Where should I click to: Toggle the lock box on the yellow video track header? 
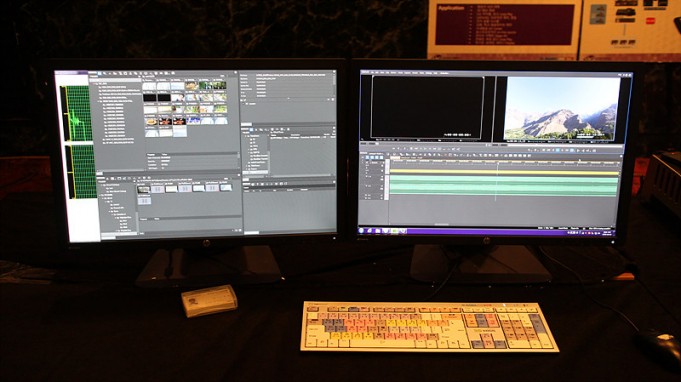coord(383,172)
